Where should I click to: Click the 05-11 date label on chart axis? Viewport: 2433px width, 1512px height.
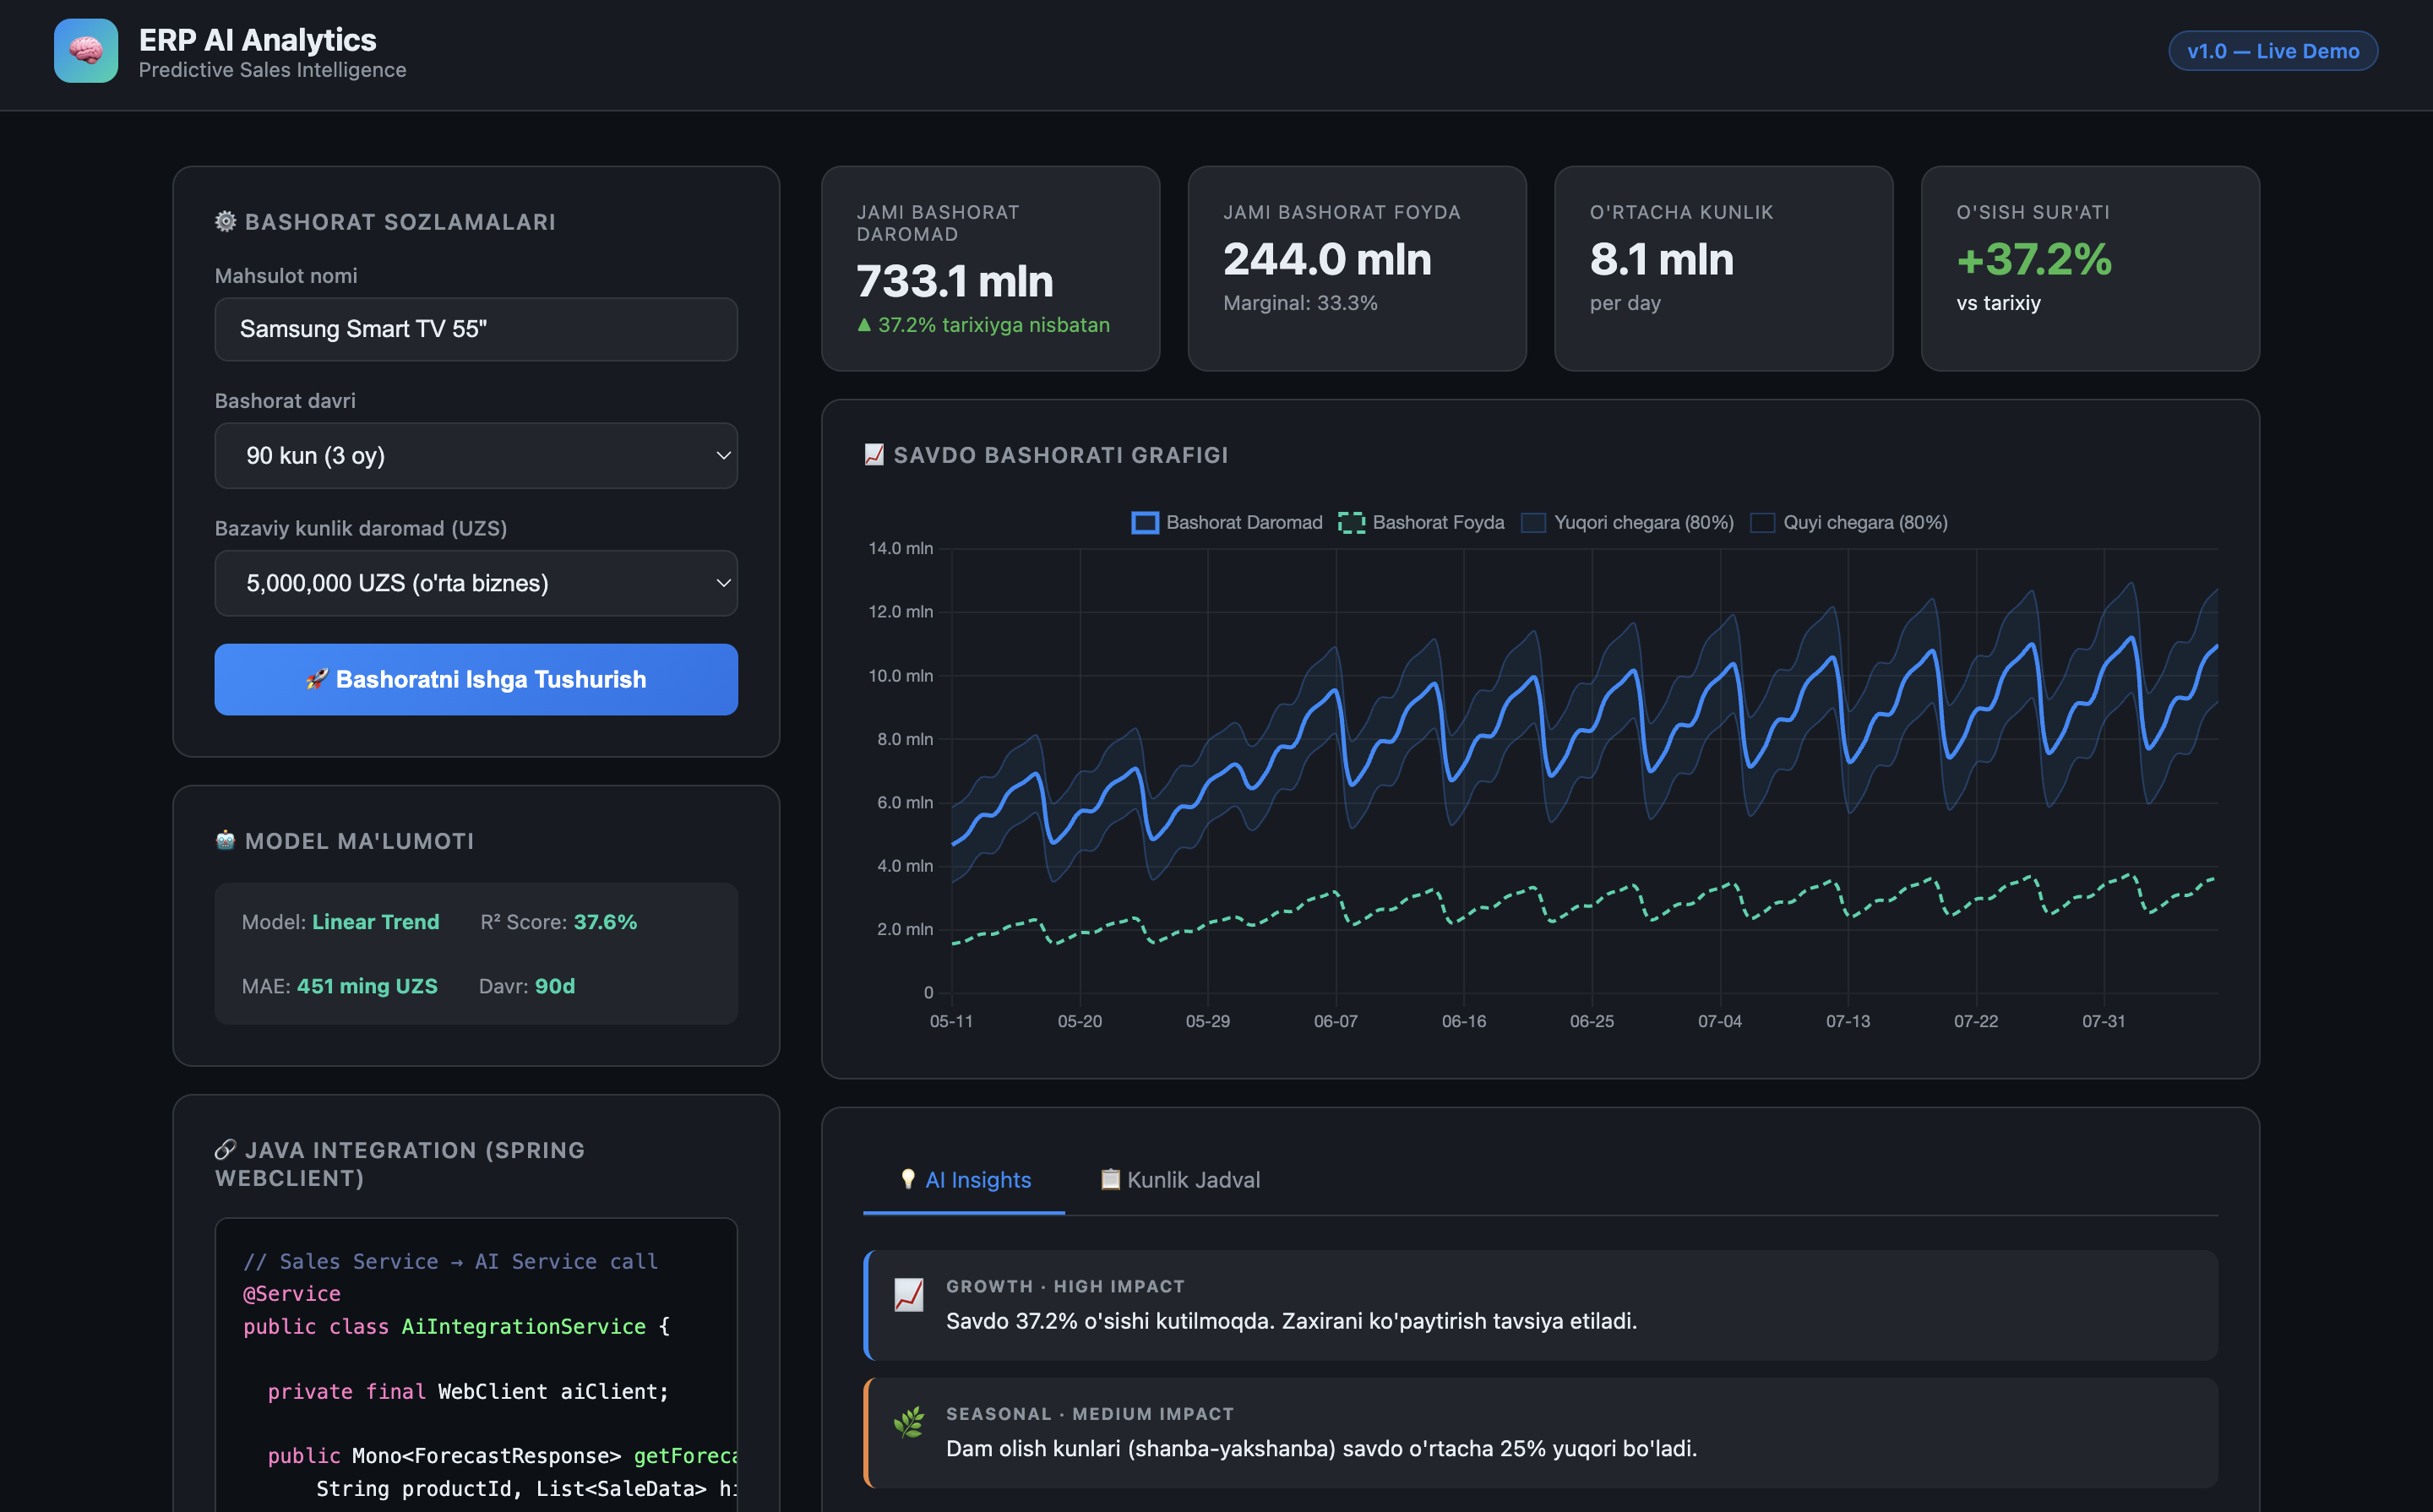tap(951, 1021)
